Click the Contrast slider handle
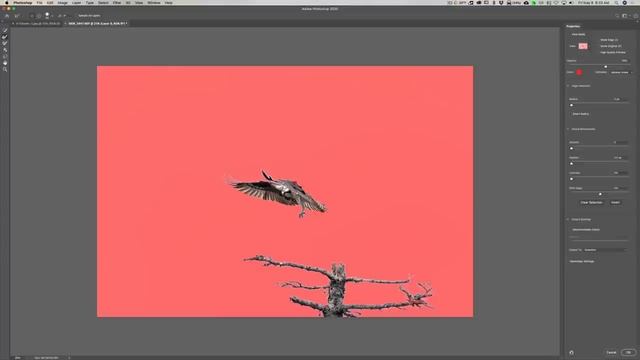Screen dimensions: 640x360 [x=571, y=179]
